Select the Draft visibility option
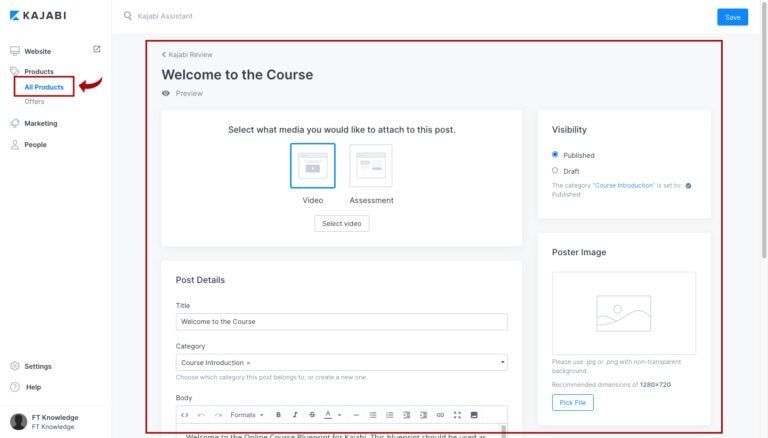This screenshot has width=768, height=438. pyautogui.click(x=555, y=170)
